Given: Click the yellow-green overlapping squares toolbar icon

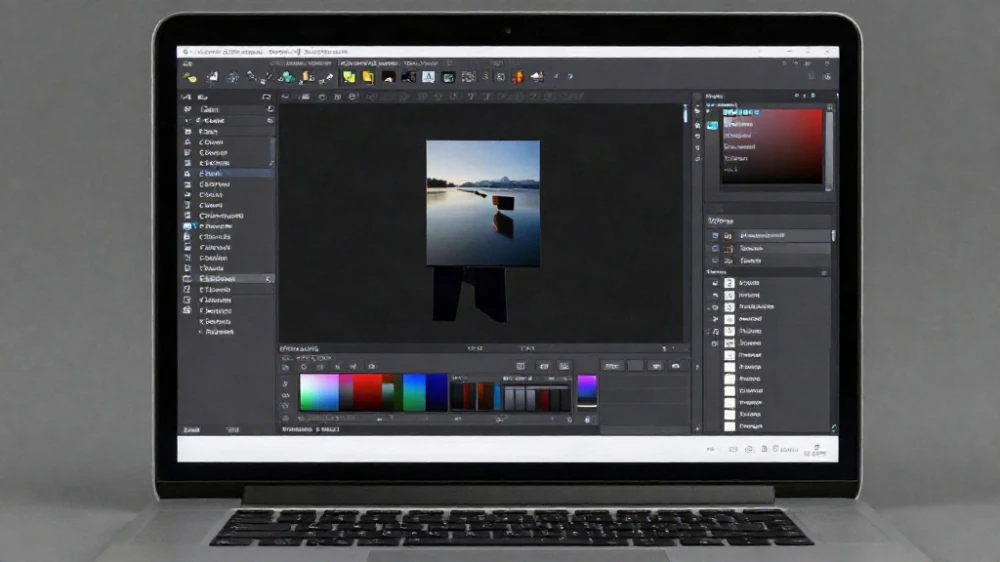Looking at the screenshot, I should pos(349,77).
